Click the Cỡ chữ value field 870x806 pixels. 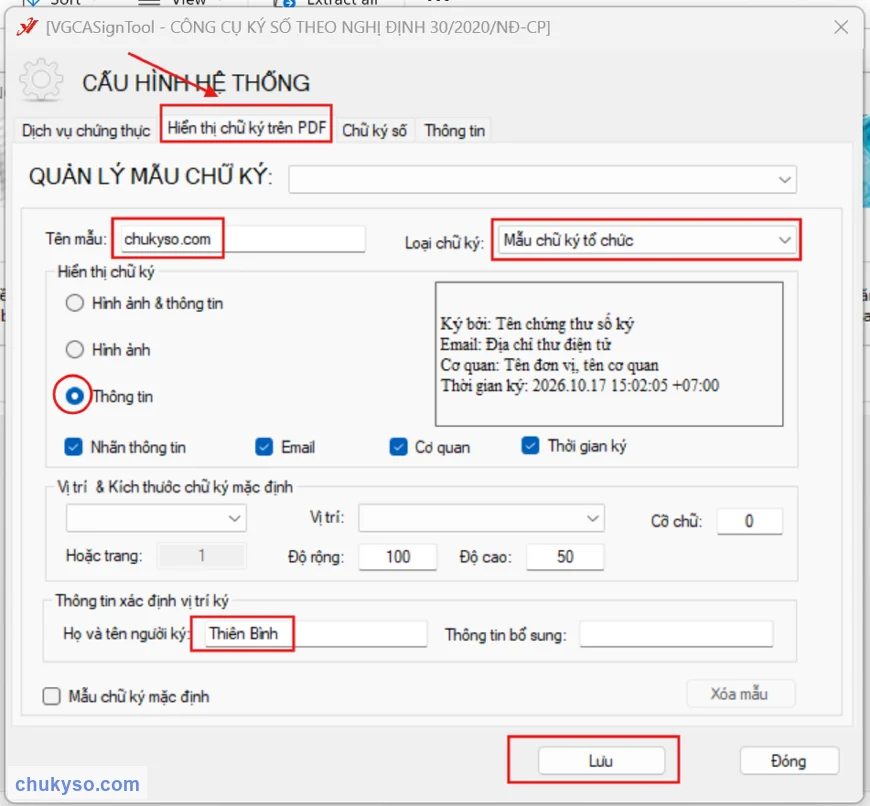[x=750, y=521]
